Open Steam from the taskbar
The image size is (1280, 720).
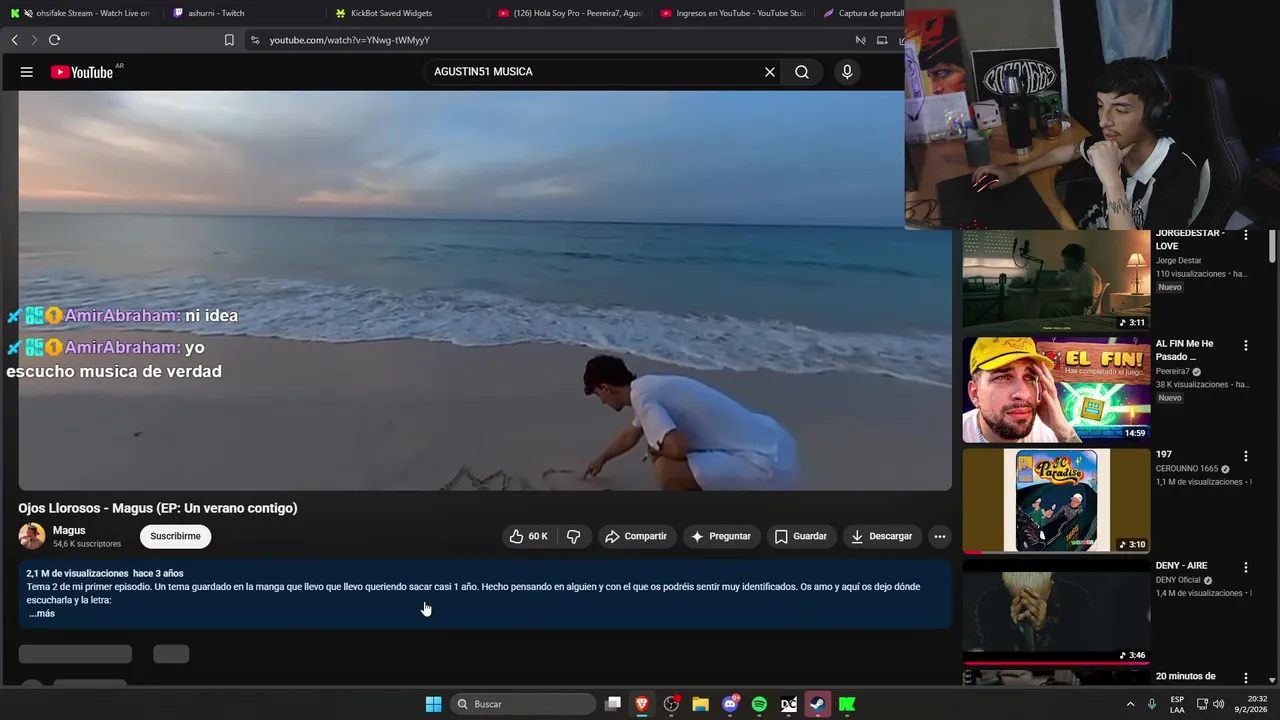click(817, 704)
